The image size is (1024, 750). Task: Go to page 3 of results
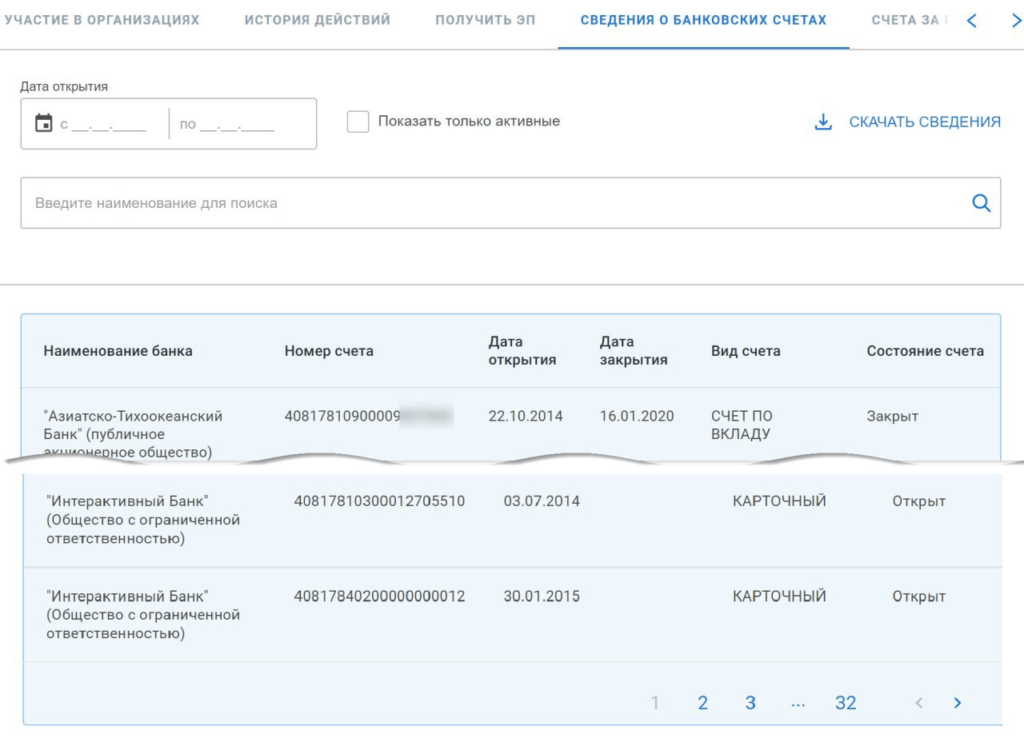[x=750, y=703]
